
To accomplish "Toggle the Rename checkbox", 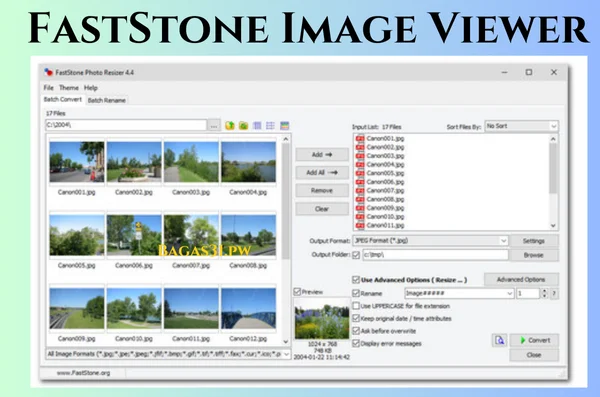I will (x=356, y=293).
